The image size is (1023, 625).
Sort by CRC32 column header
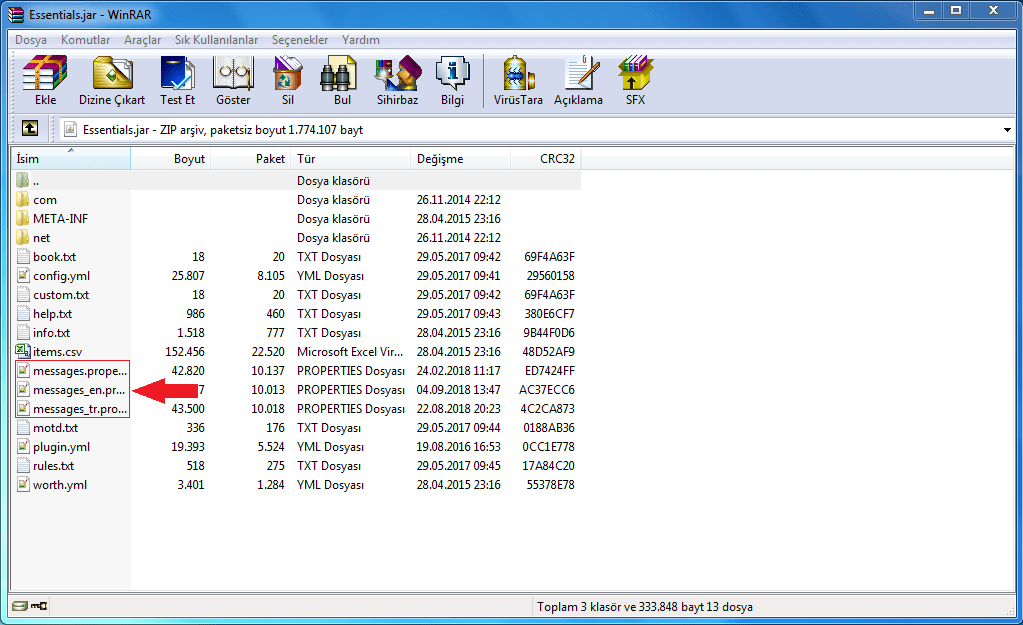tap(545, 159)
